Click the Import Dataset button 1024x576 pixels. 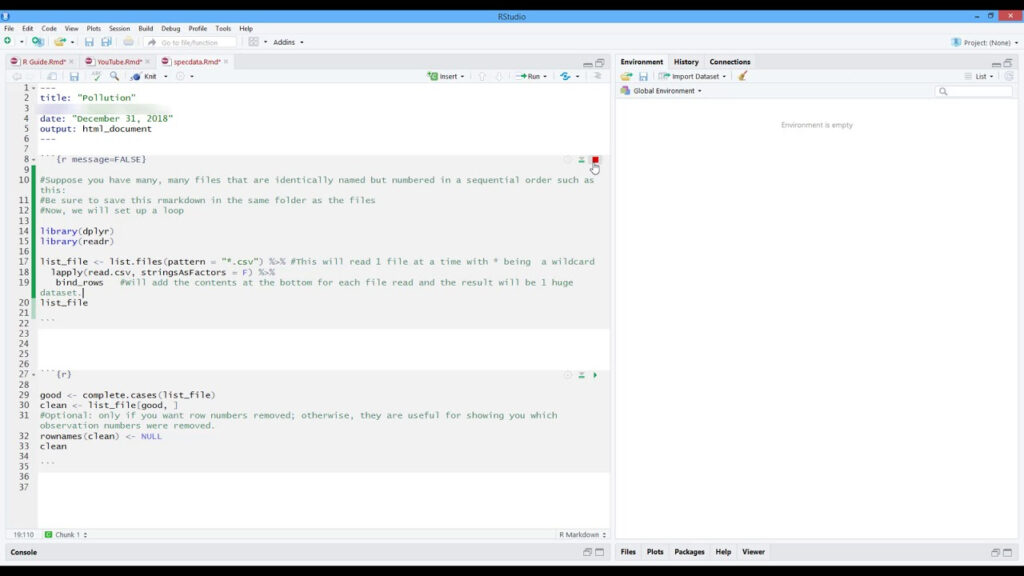coord(692,76)
